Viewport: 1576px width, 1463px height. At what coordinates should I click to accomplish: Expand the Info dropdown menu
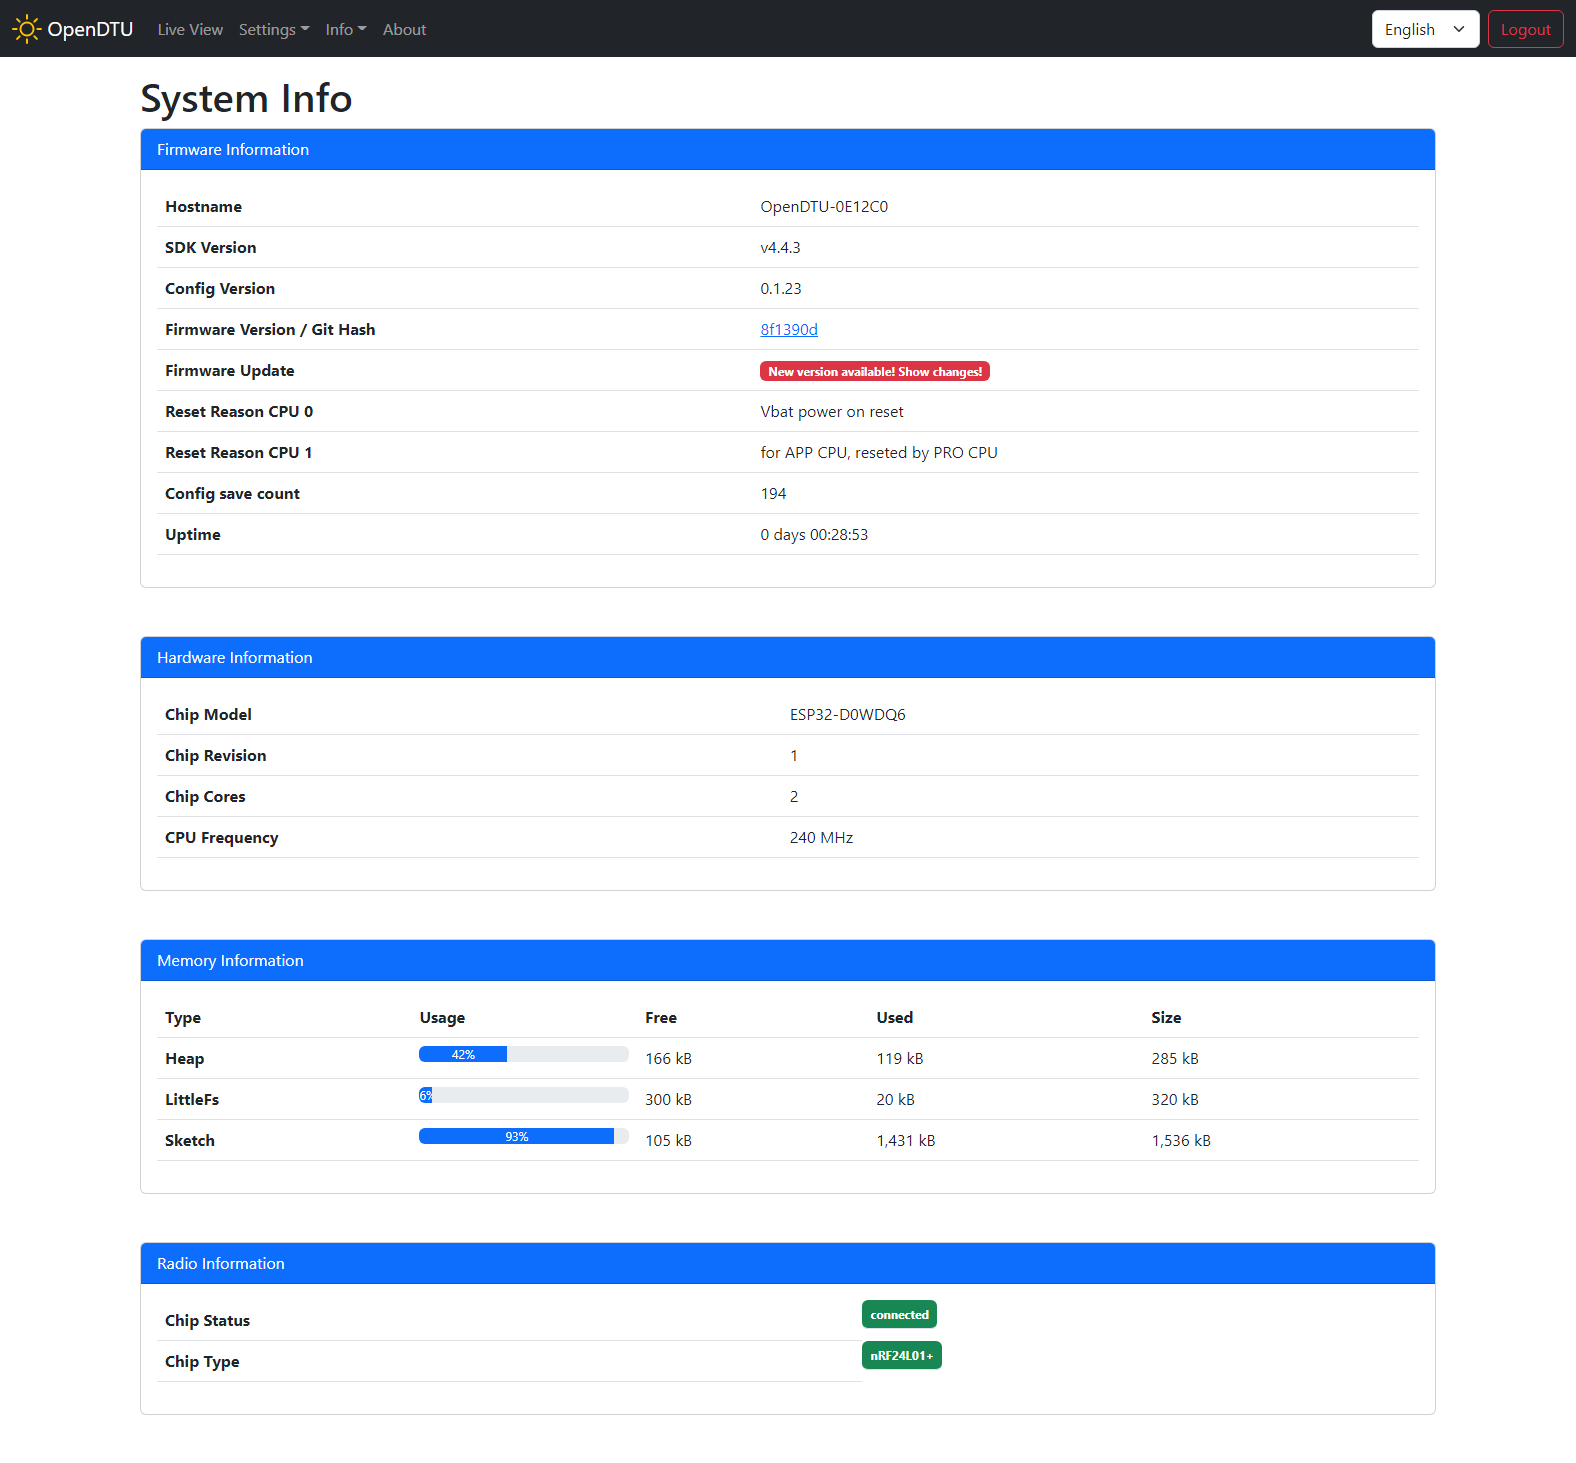point(345,30)
